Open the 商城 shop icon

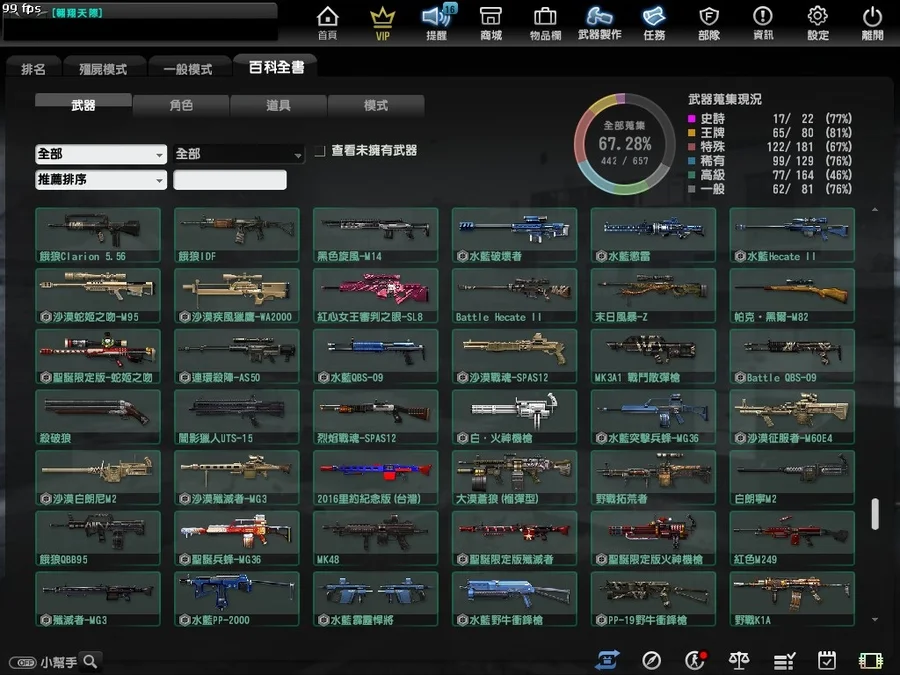491,23
